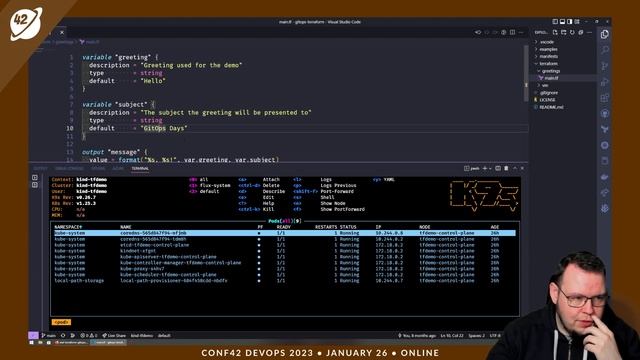
Task: Click the editor vertical scrollbar
Action: (x=526, y=73)
